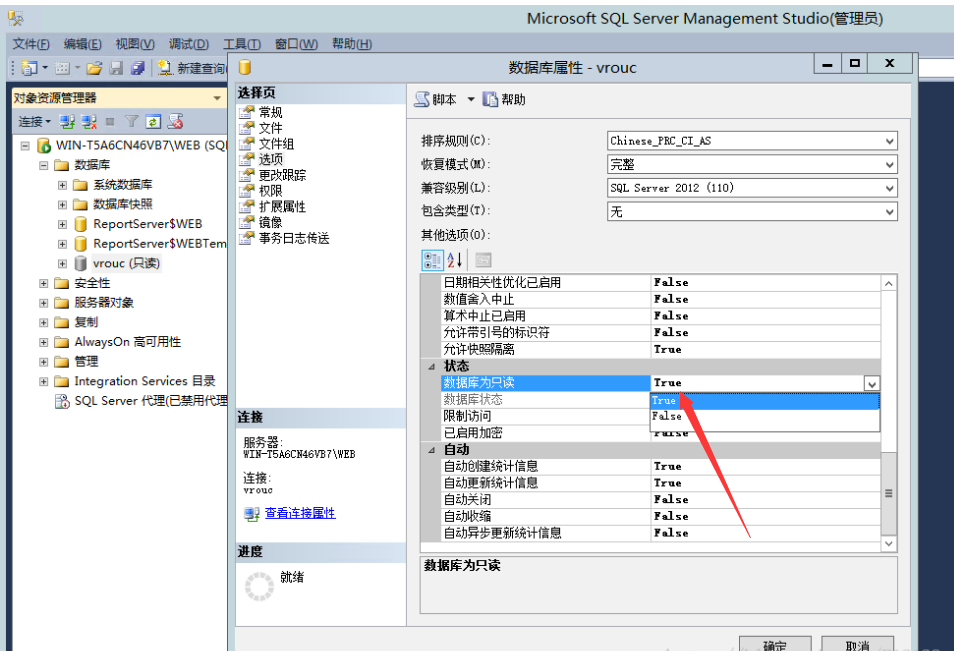Open the 文件组 (Filegroups) page

[276, 144]
